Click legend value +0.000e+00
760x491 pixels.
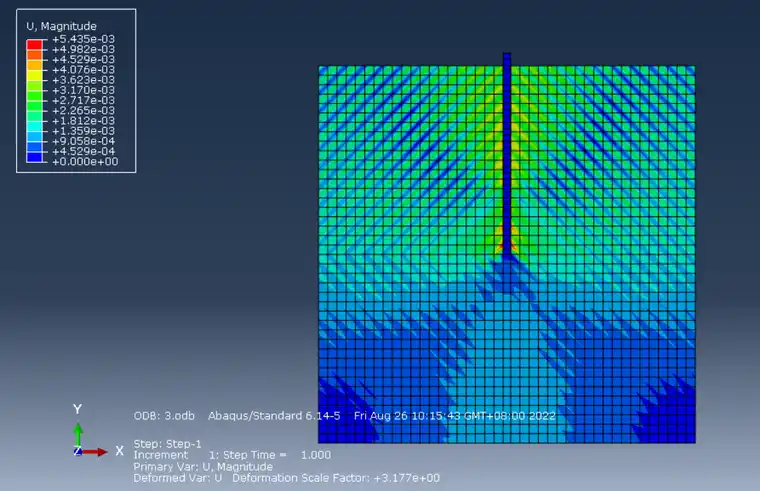[x=85, y=161]
